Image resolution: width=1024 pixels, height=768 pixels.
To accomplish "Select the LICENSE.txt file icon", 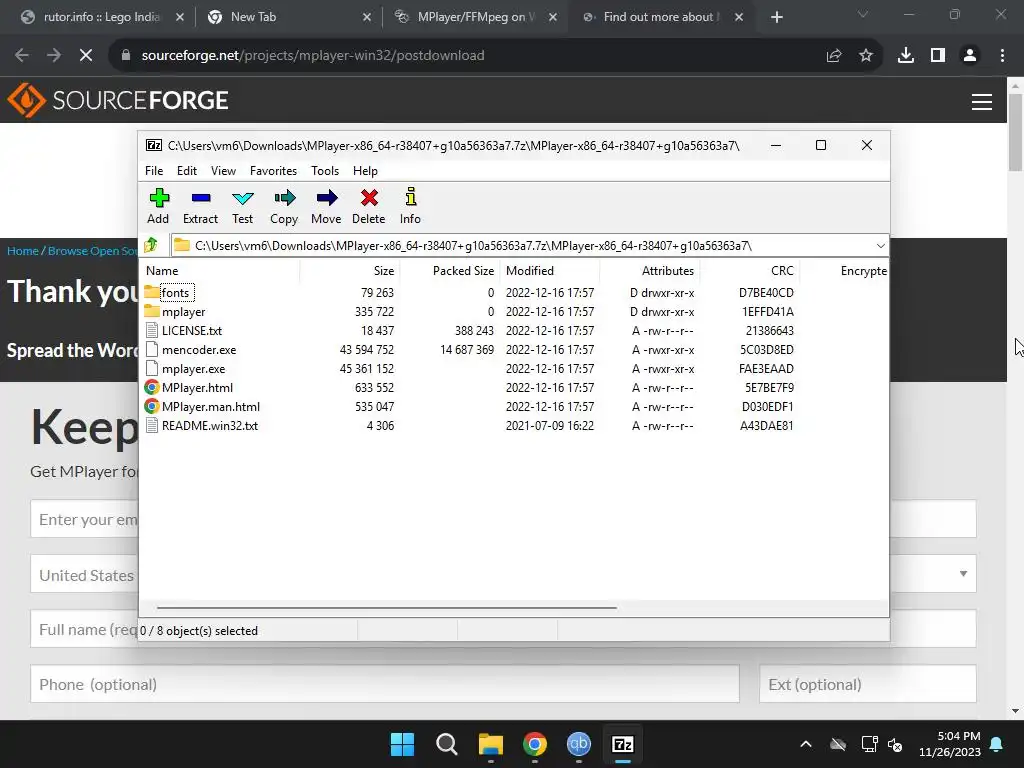I will [x=152, y=330].
